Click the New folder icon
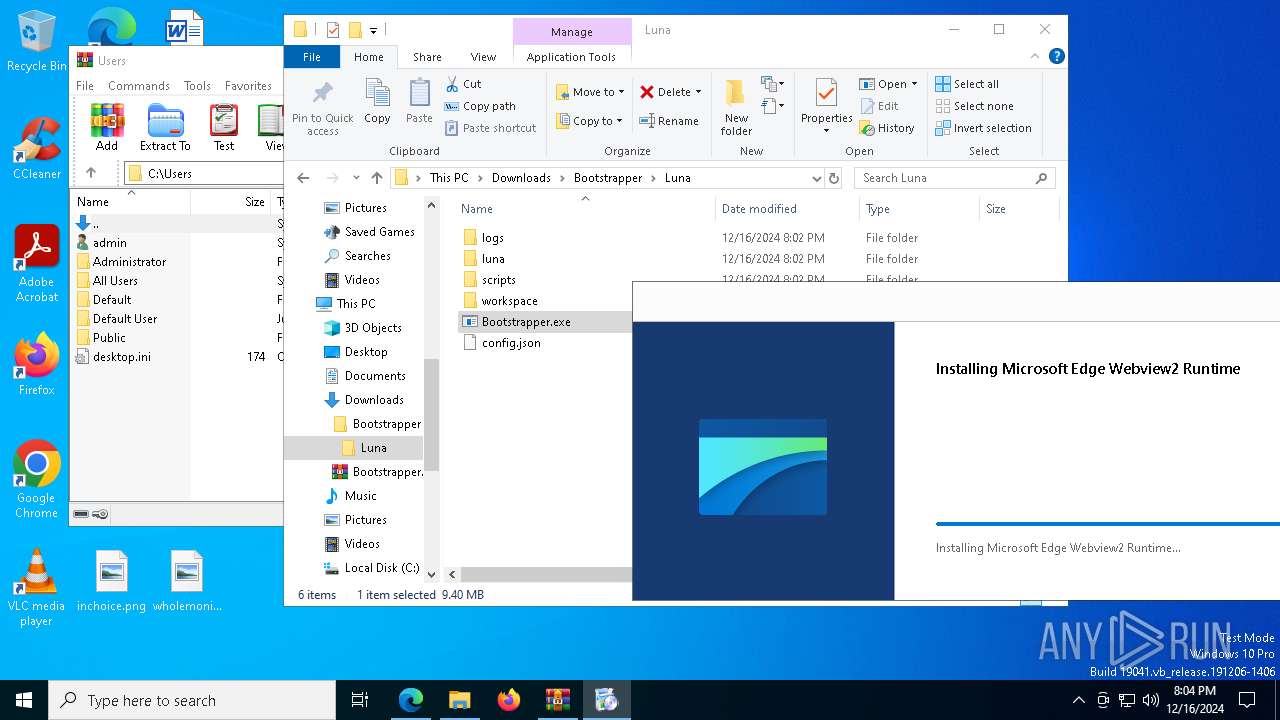Screen dimensions: 1280x720 [736, 107]
